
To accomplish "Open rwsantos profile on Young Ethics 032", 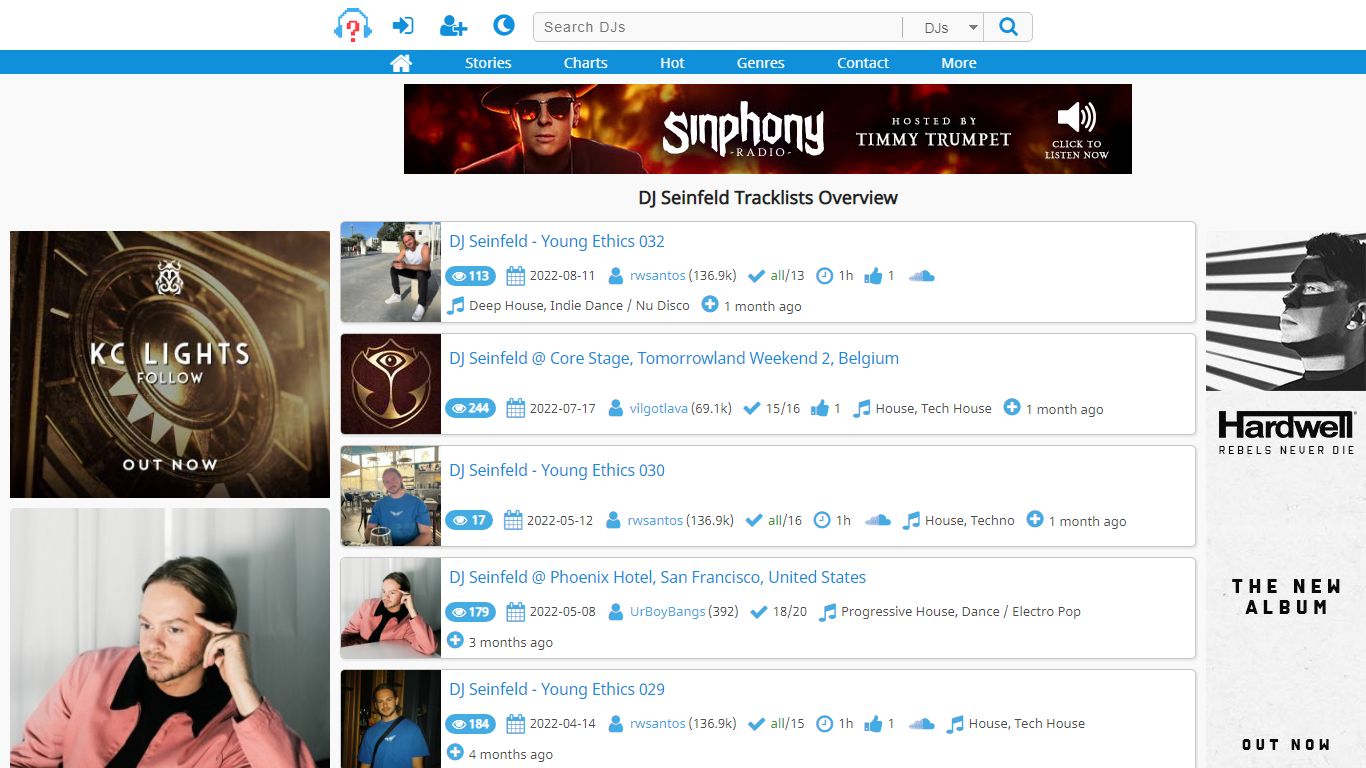I will pos(658,276).
